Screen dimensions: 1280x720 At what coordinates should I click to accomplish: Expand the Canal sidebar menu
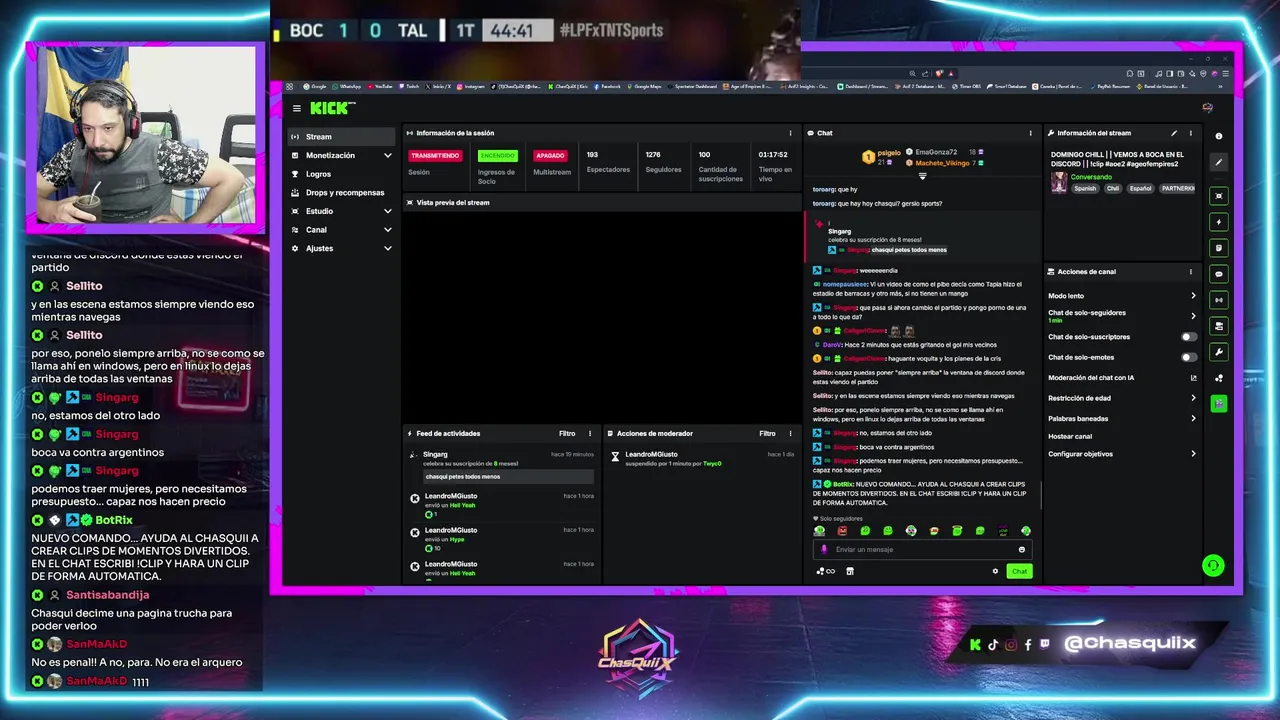click(x=341, y=229)
